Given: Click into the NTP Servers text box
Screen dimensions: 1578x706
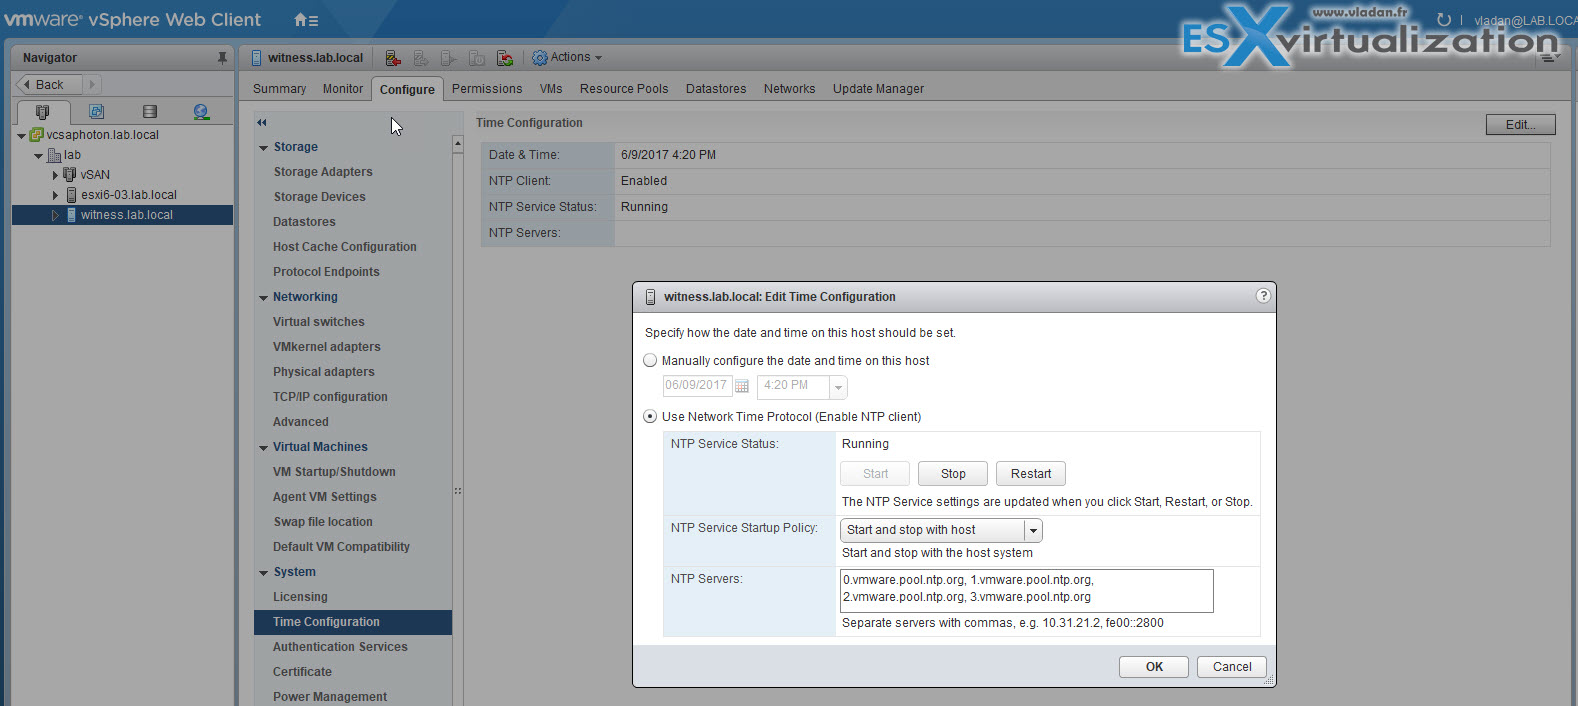Looking at the screenshot, I should click(1027, 591).
